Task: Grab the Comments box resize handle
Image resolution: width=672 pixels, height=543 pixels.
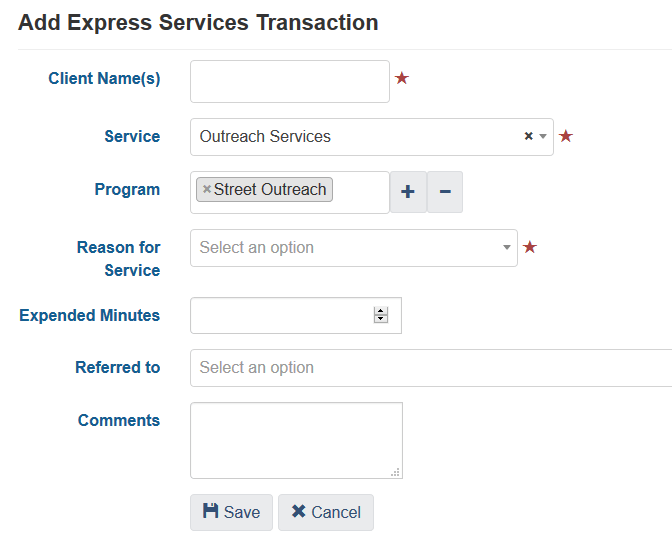Action: tap(396, 472)
